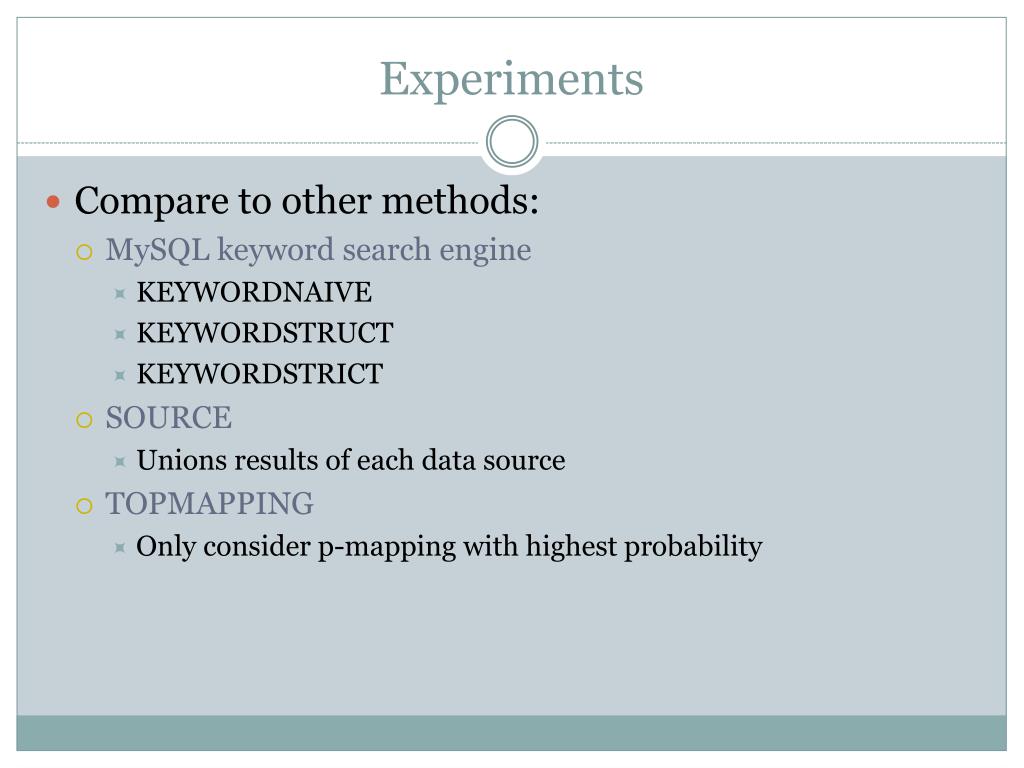This screenshot has height=768, width=1024.
Task: Click the yellow ring bullet beside TOPMAPPING
Action: pyautogui.click(x=84, y=506)
